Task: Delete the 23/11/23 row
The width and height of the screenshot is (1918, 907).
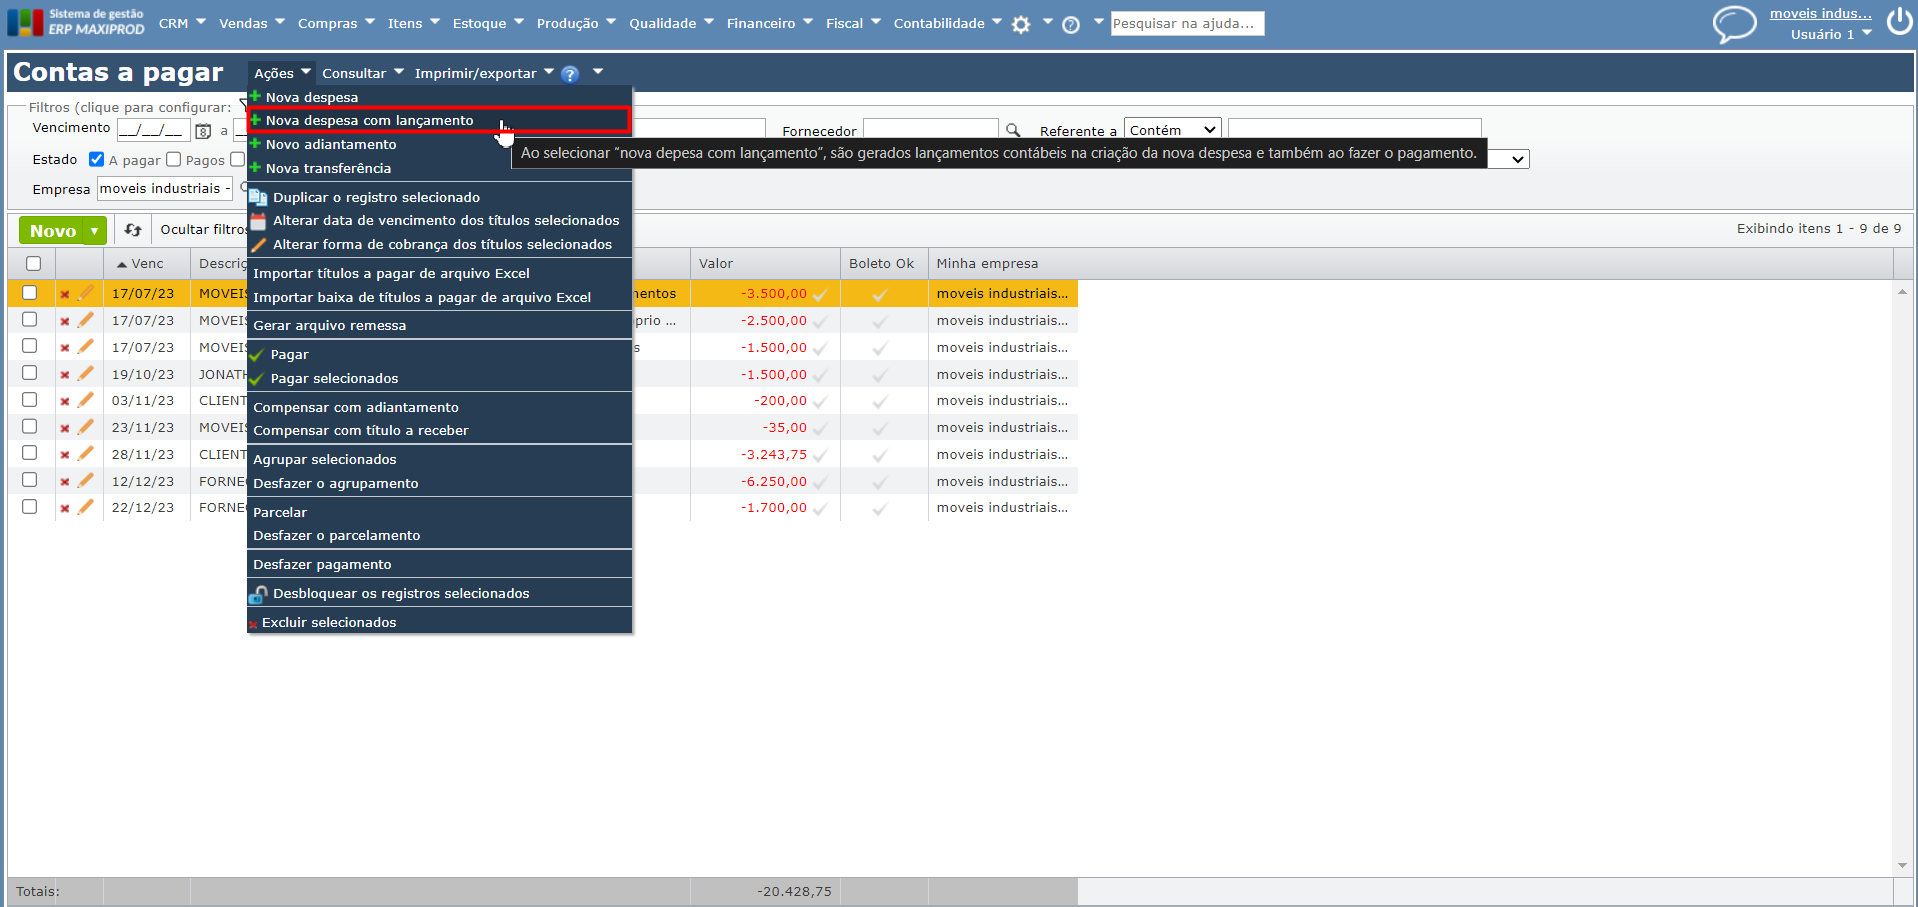Action: coord(65,428)
